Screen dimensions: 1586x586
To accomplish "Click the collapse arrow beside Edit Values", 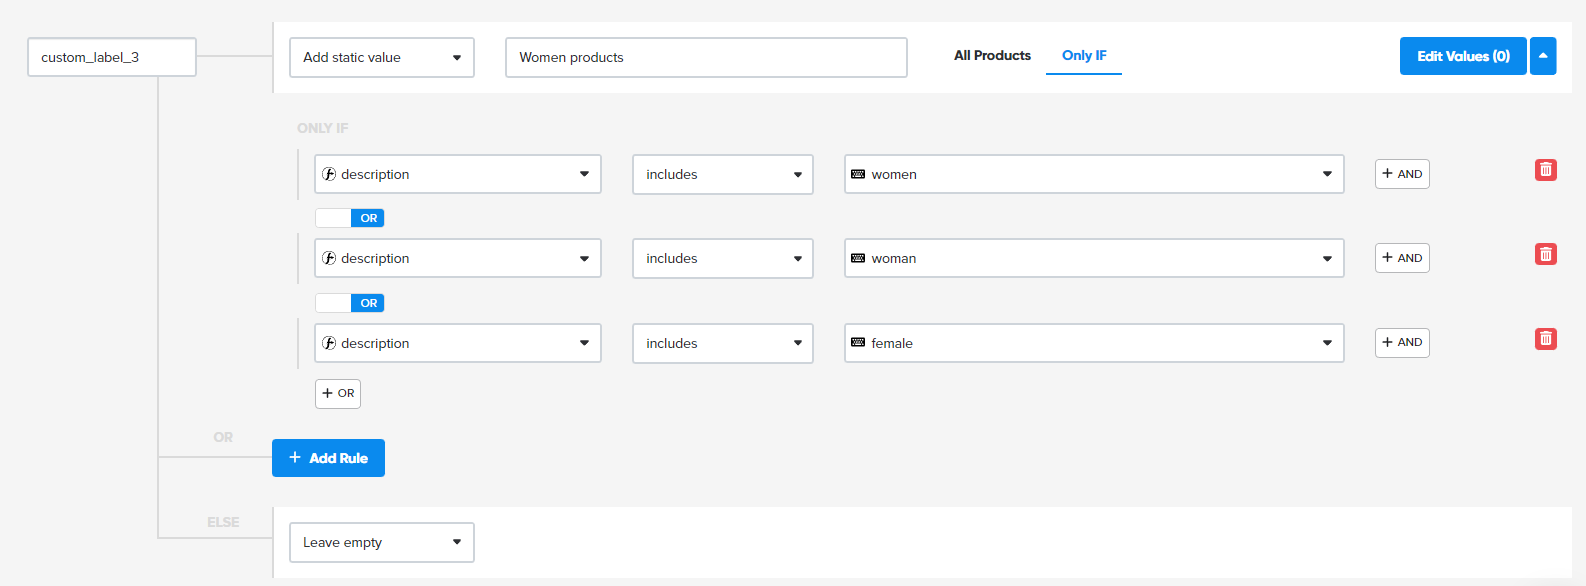I will point(1543,56).
